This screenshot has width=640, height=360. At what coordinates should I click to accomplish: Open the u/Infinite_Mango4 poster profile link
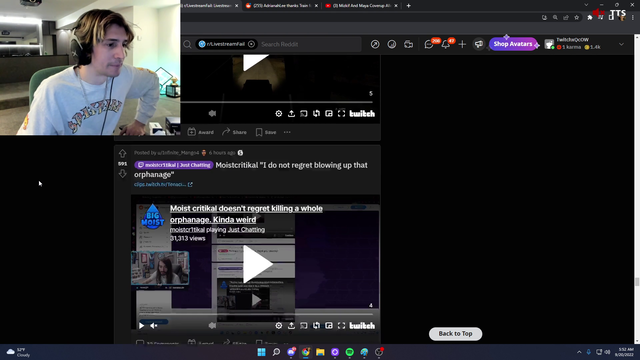[178, 153]
